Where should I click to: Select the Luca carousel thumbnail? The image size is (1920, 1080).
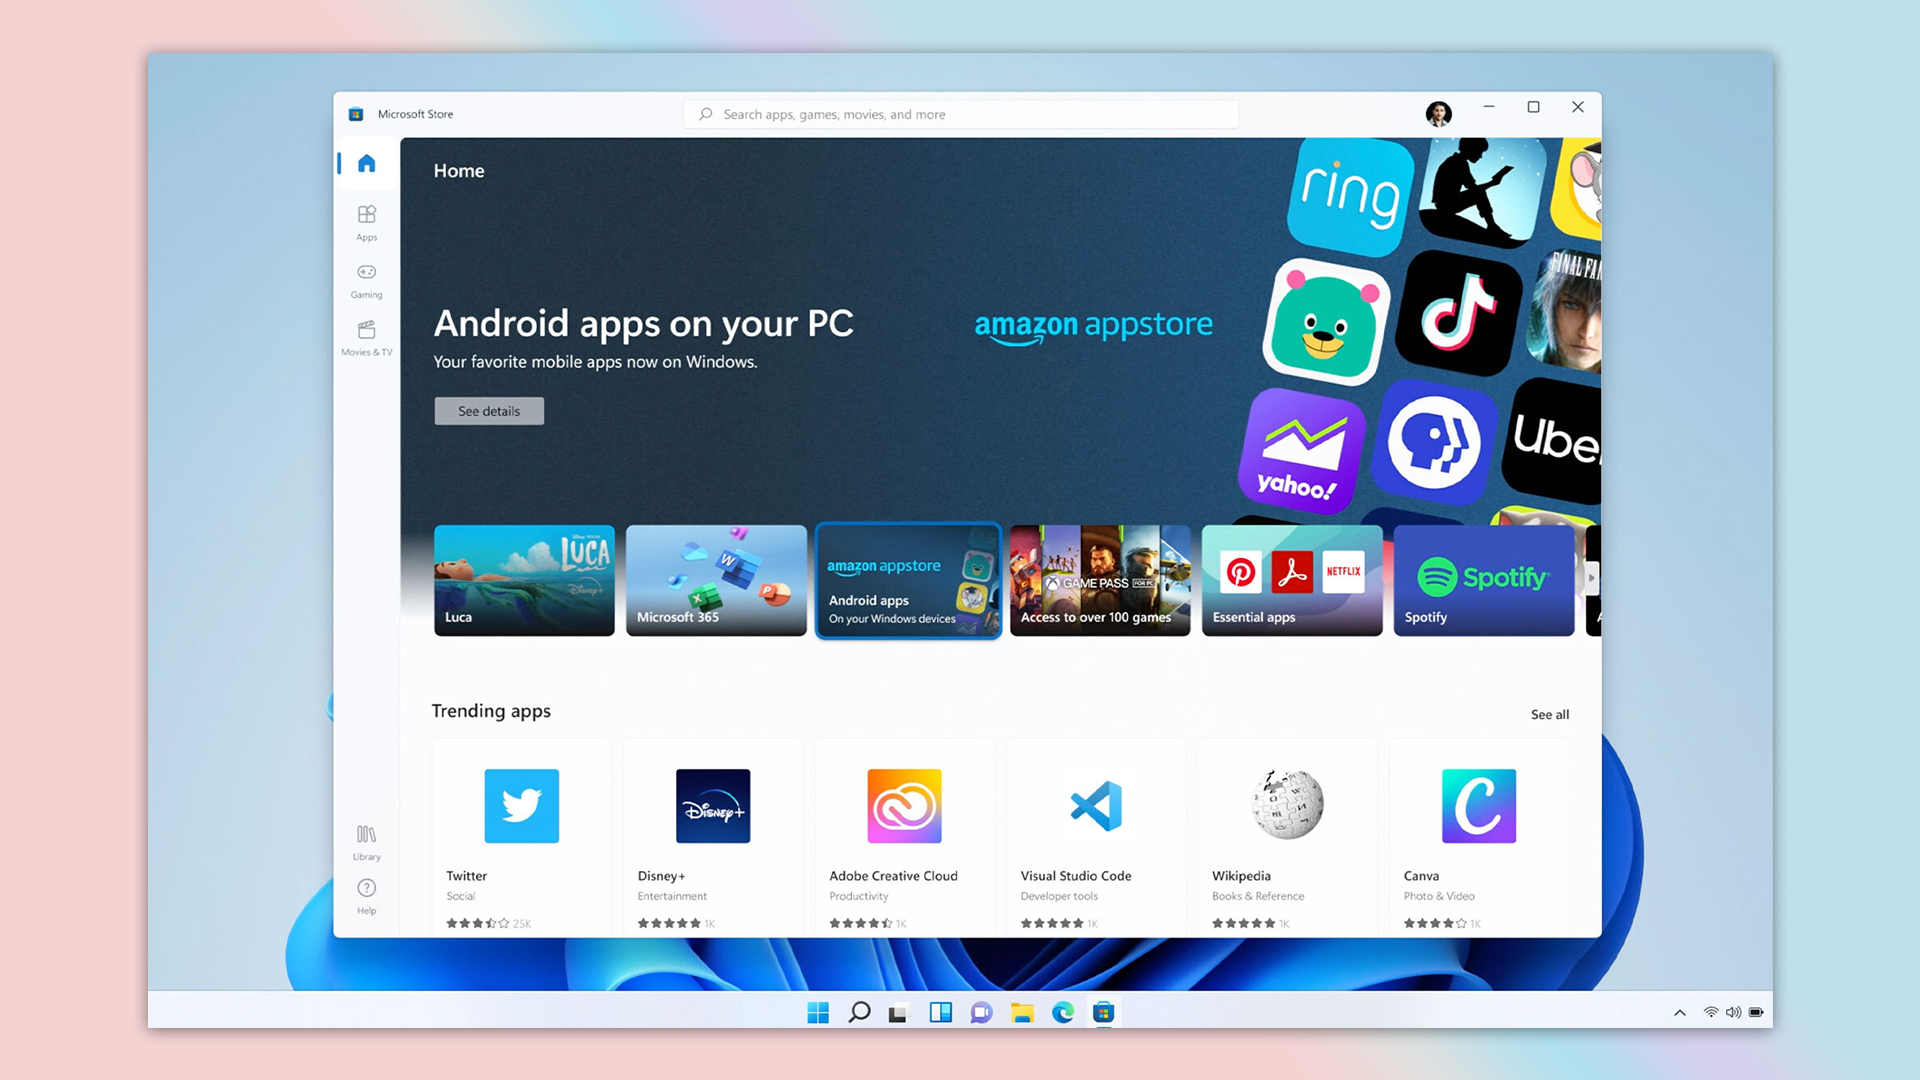(x=524, y=580)
